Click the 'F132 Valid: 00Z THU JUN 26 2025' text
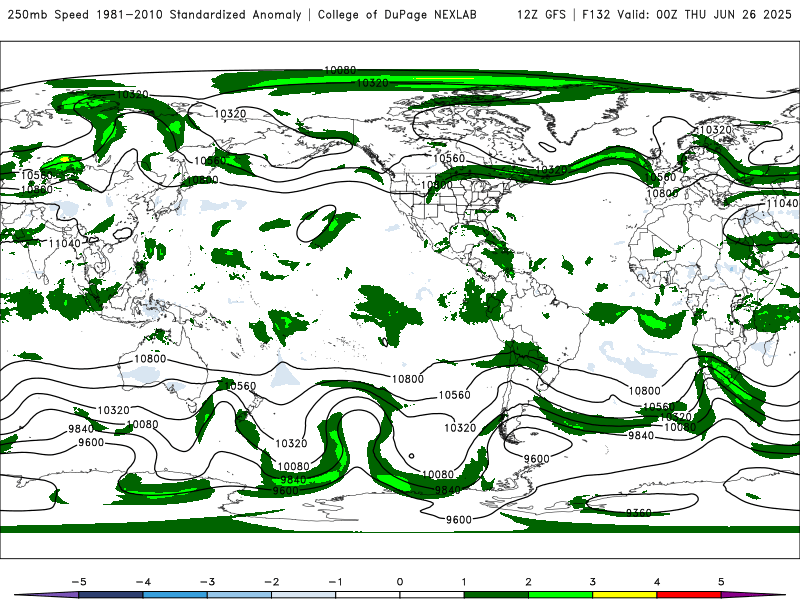This screenshot has width=800, height=600. coord(687,15)
